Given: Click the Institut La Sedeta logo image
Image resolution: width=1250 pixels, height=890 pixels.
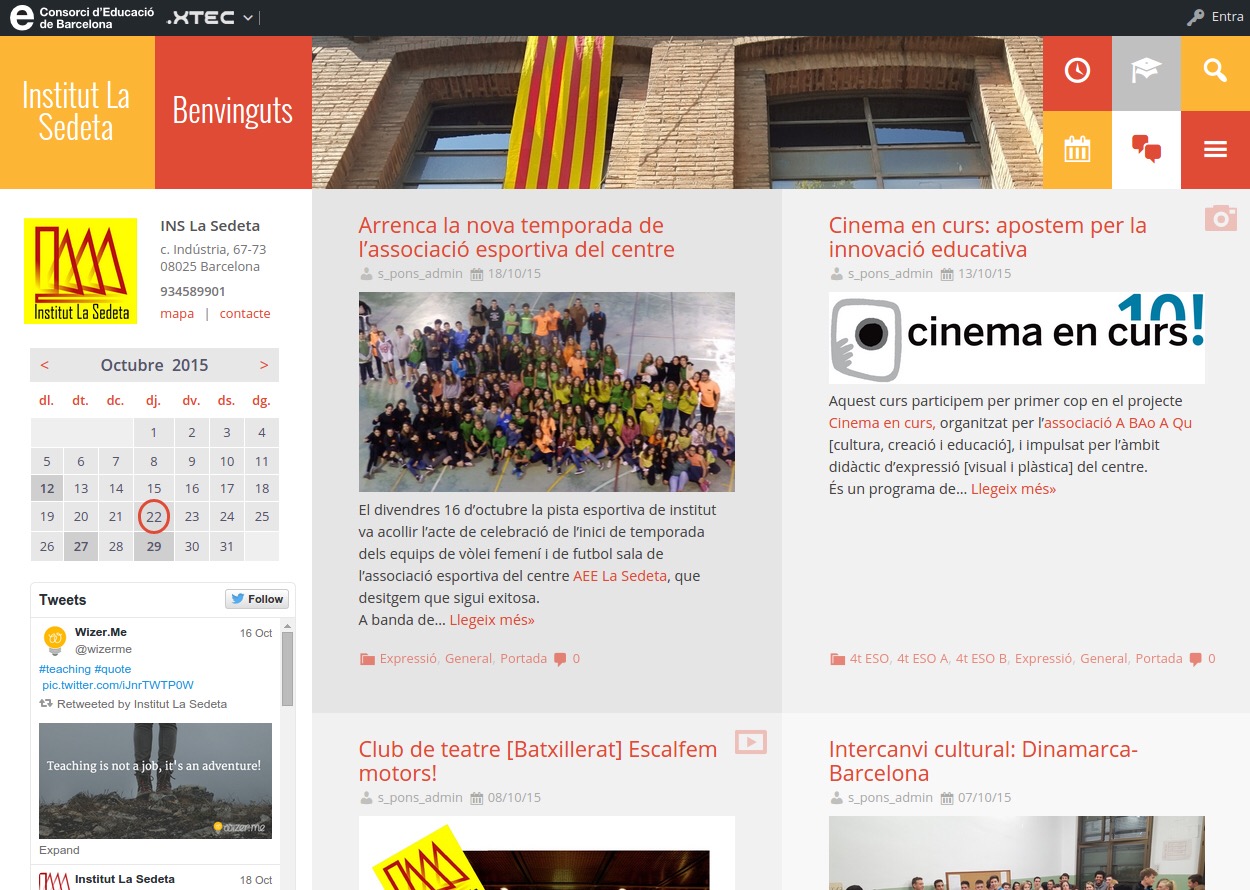Looking at the screenshot, I should coord(80,271).
